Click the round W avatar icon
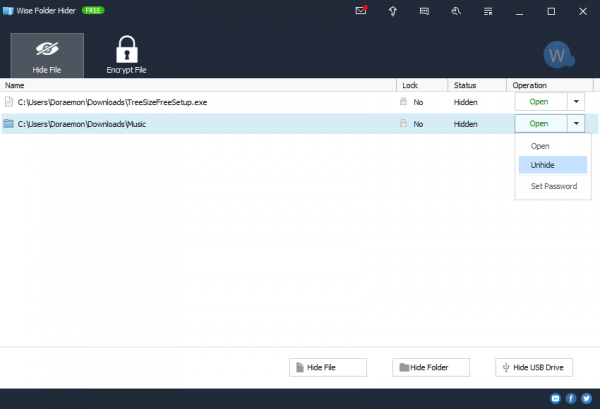This screenshot has height=409, width=600. tap(558, 55)
